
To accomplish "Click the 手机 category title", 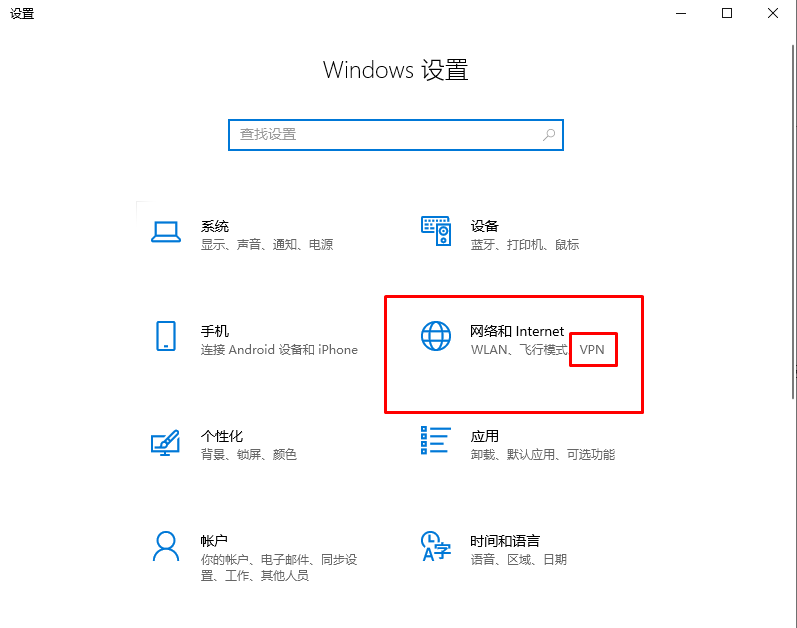I will (x=214, y=331).
